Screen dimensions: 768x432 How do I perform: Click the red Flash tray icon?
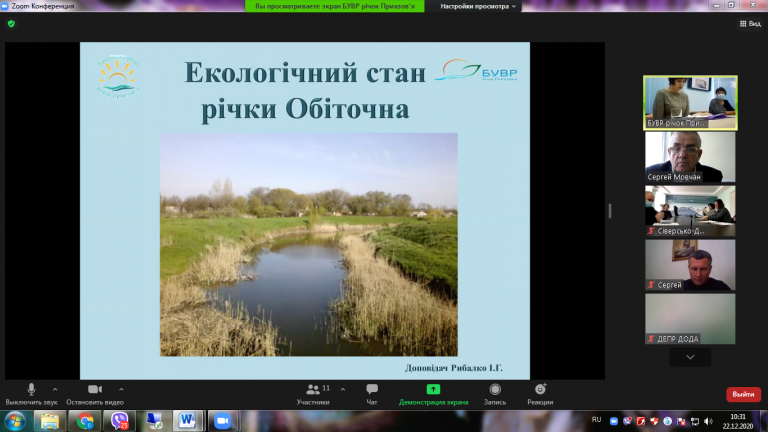pyautogui.click(x=641, y=421)
